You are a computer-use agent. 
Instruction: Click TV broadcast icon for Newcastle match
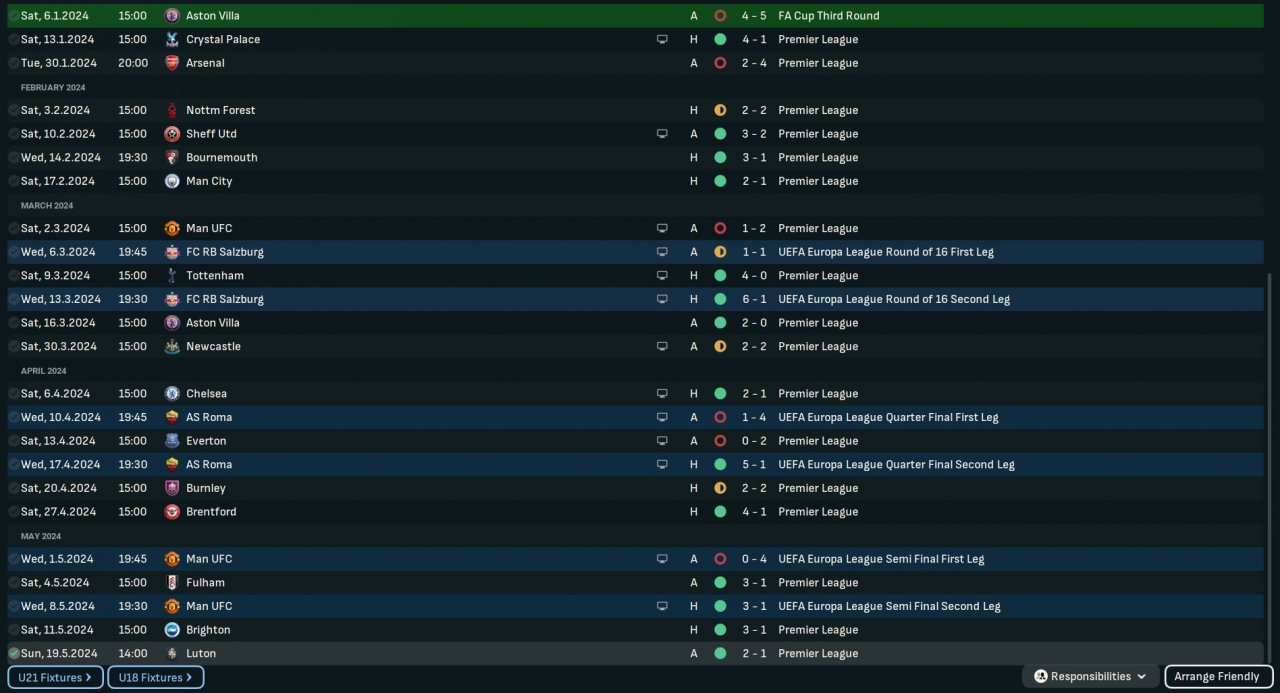point(661,346)
